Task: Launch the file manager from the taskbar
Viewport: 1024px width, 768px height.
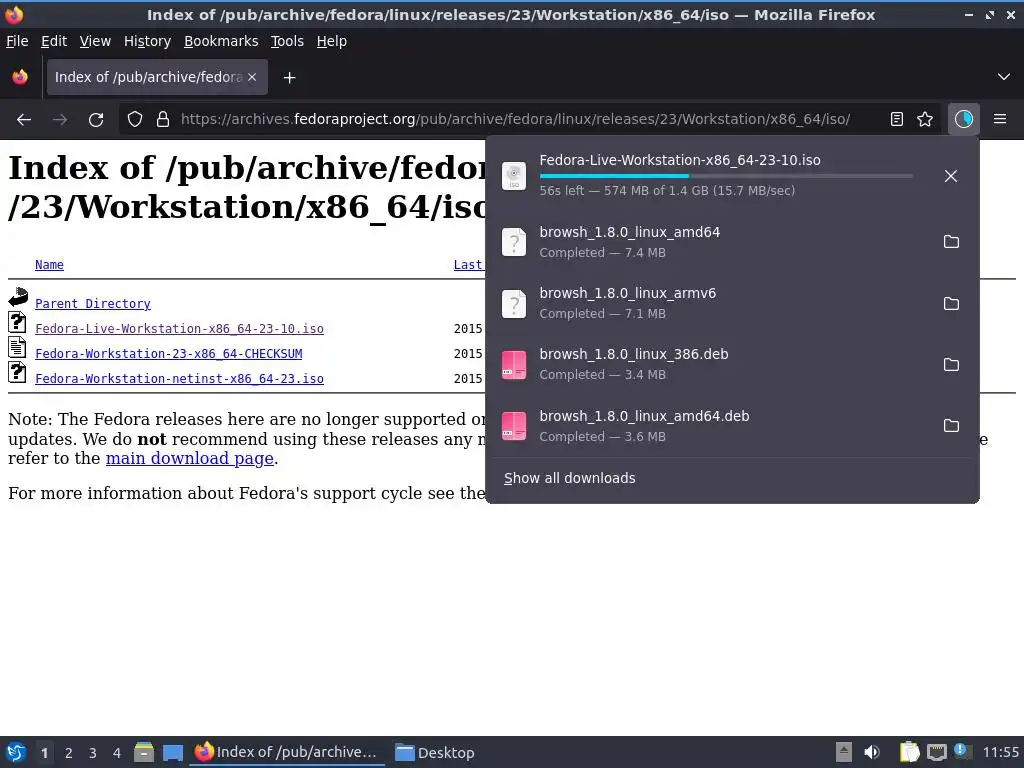Action: click(144, 752)
